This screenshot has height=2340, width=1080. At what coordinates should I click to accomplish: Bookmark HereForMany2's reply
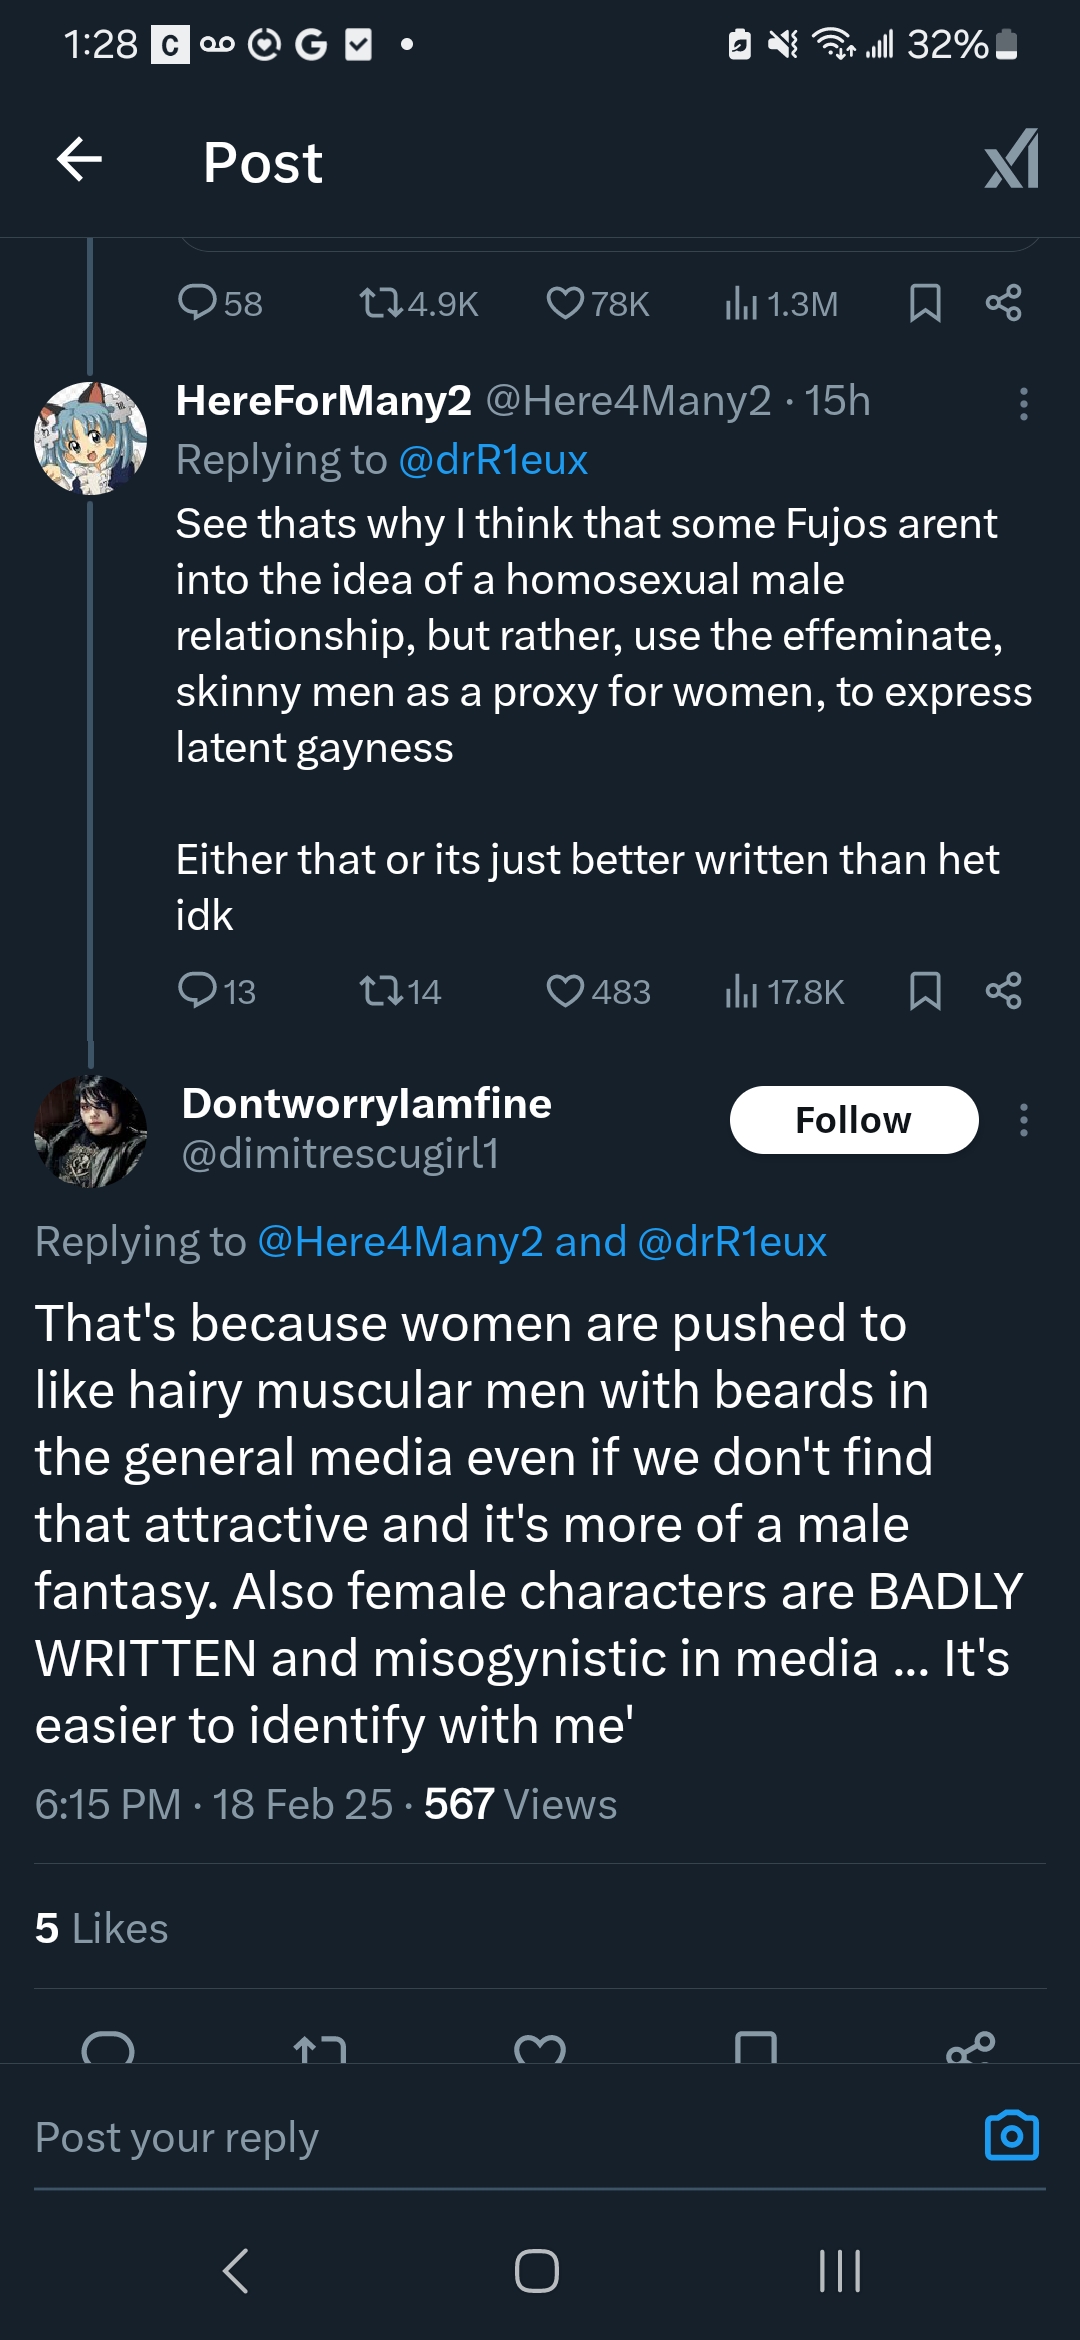coord(925,991)
